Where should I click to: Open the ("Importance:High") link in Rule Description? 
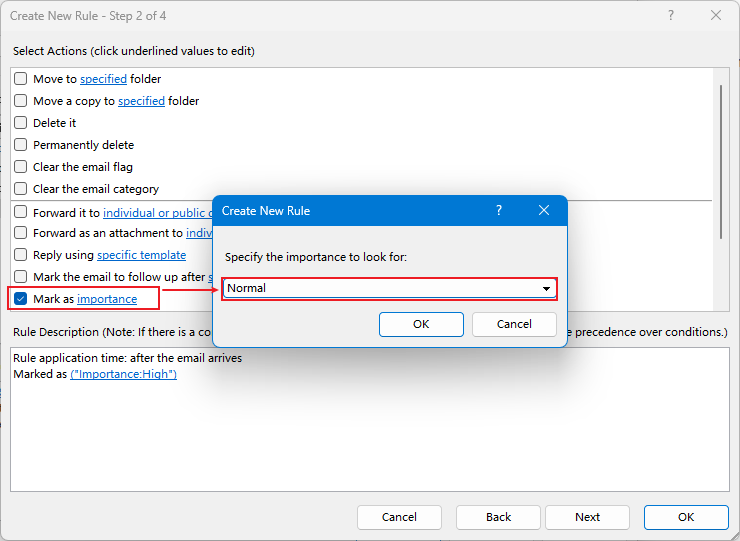point(124,374)
